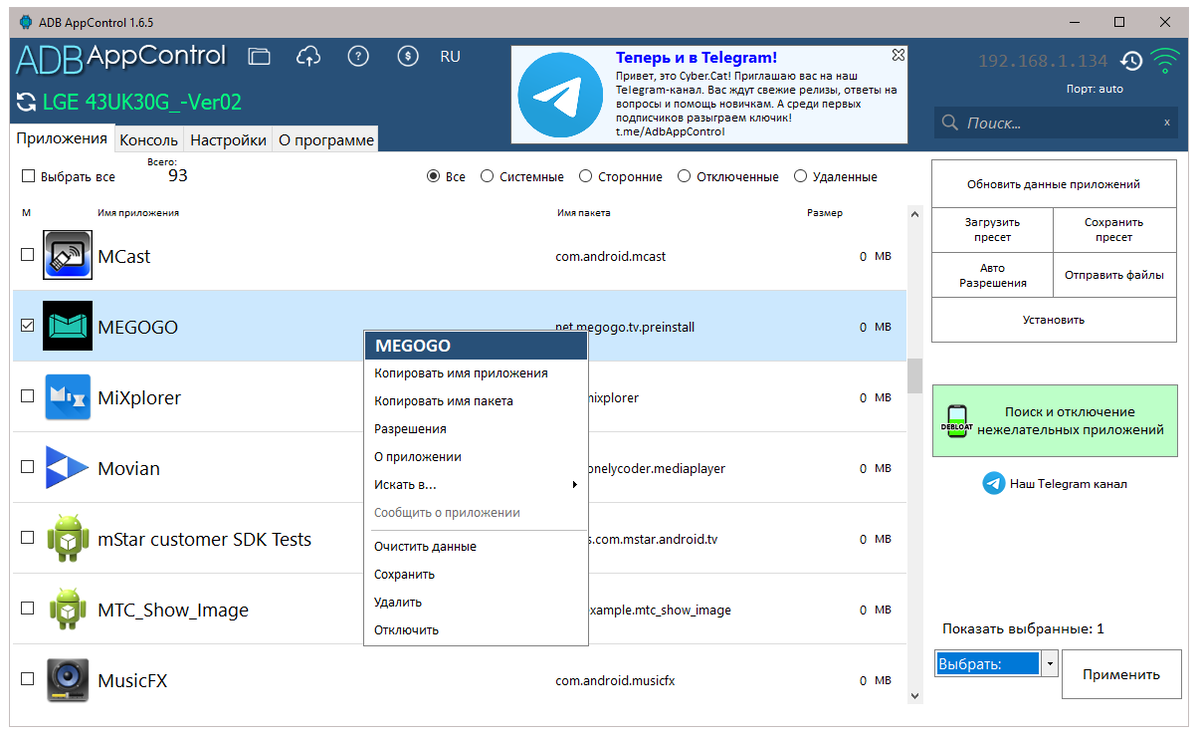
Task: Select the Сторонние radio filter
Action: click(x=585, y=176)
